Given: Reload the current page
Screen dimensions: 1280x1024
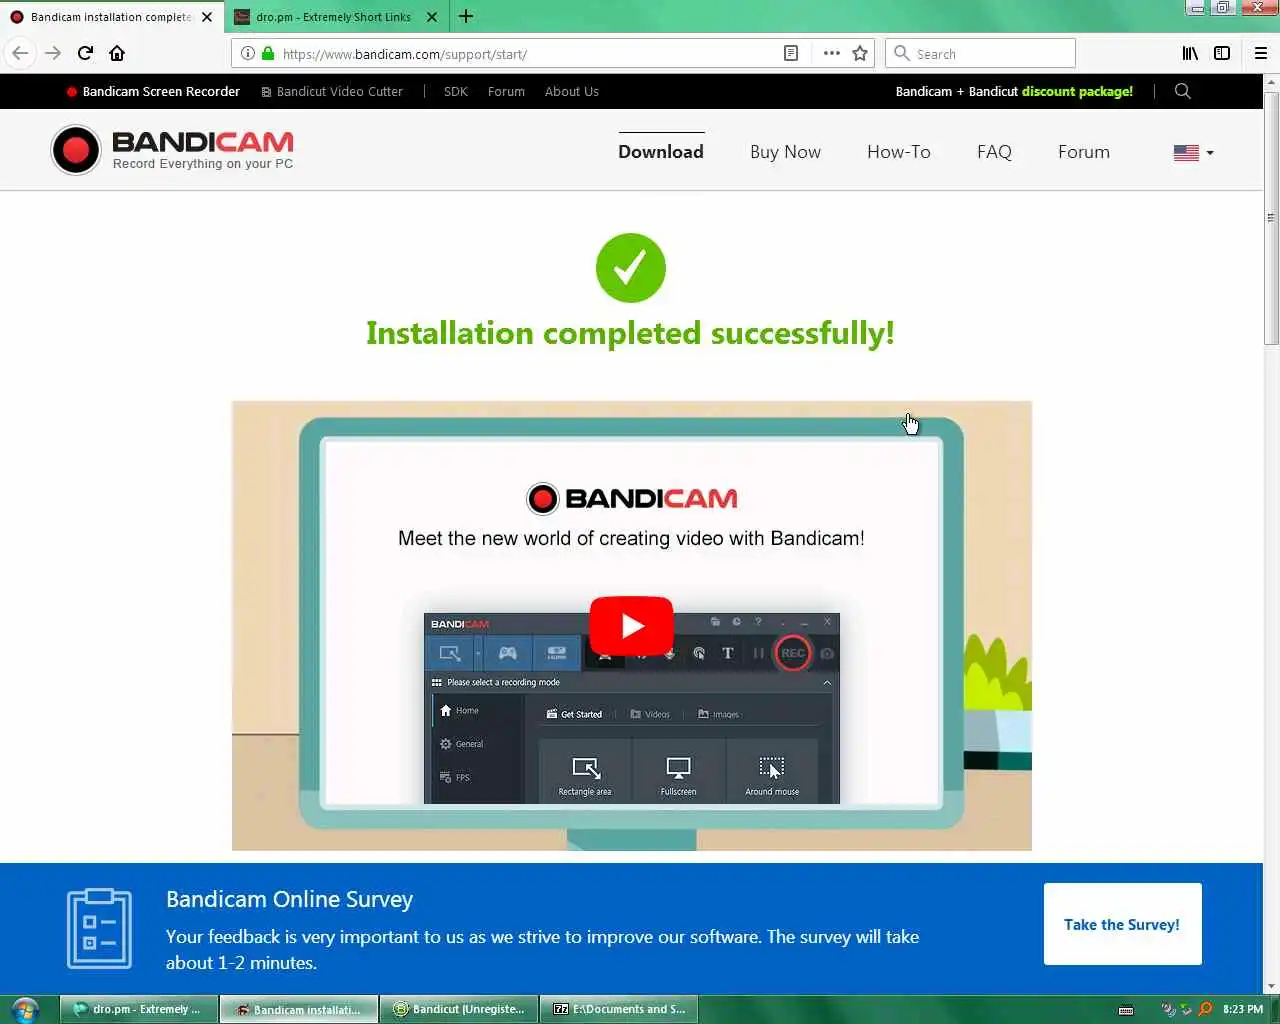Looking at the screenshot, I should pyautogui.click(x=85, y=53).
